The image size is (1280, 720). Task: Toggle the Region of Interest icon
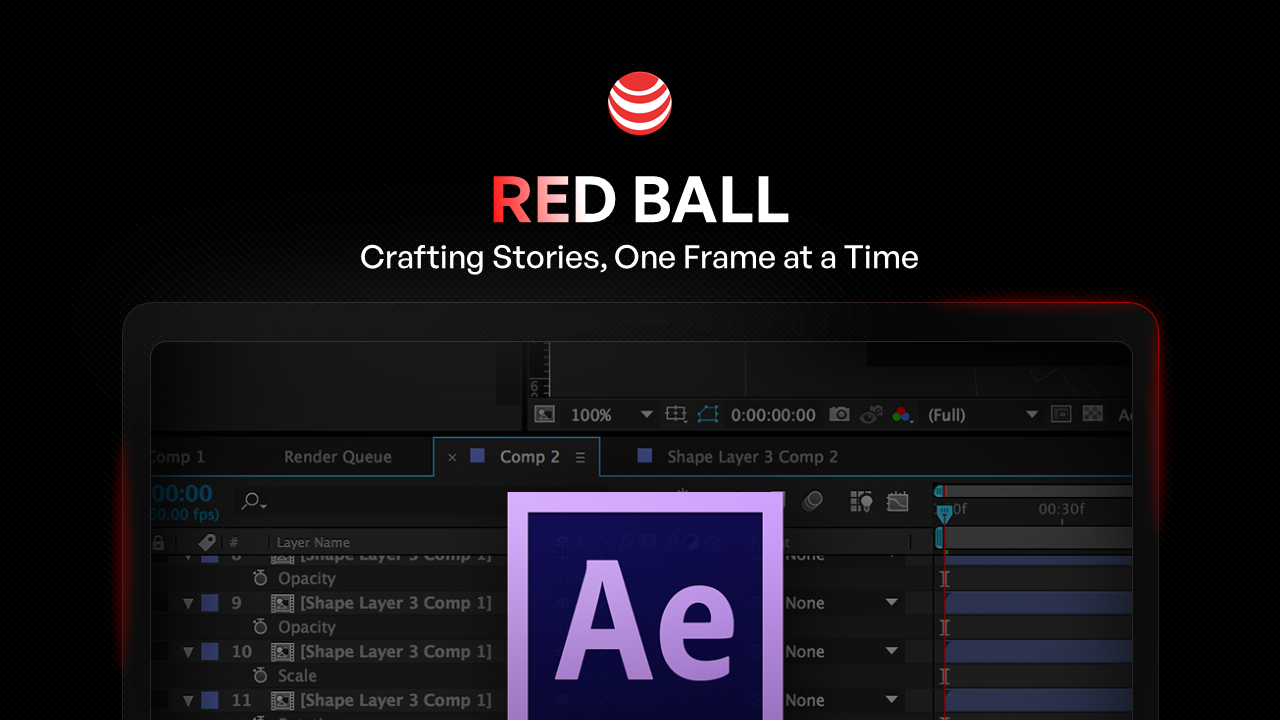tap(1061, 414)
